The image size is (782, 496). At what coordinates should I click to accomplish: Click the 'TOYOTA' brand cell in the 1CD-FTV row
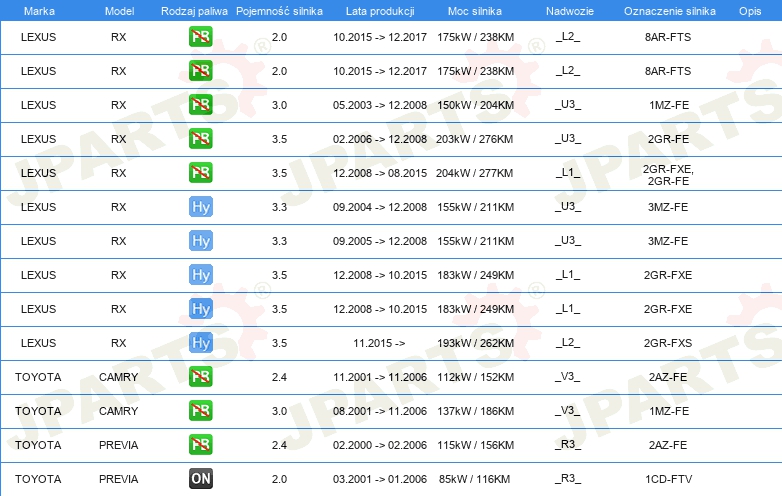[38, 479]
